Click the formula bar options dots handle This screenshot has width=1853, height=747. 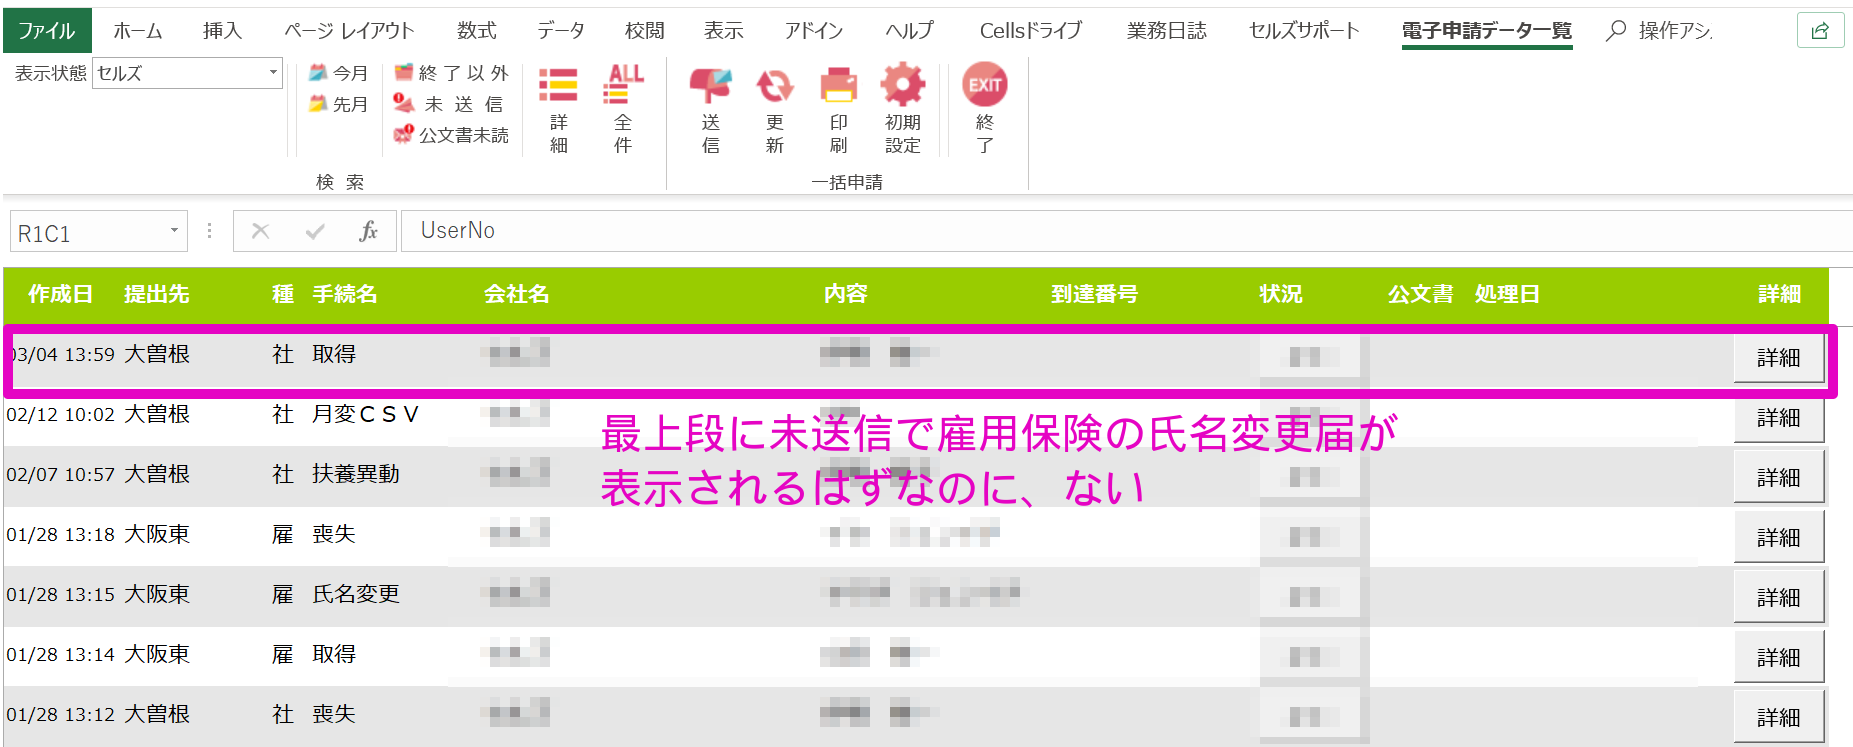(x=209, y=231)
